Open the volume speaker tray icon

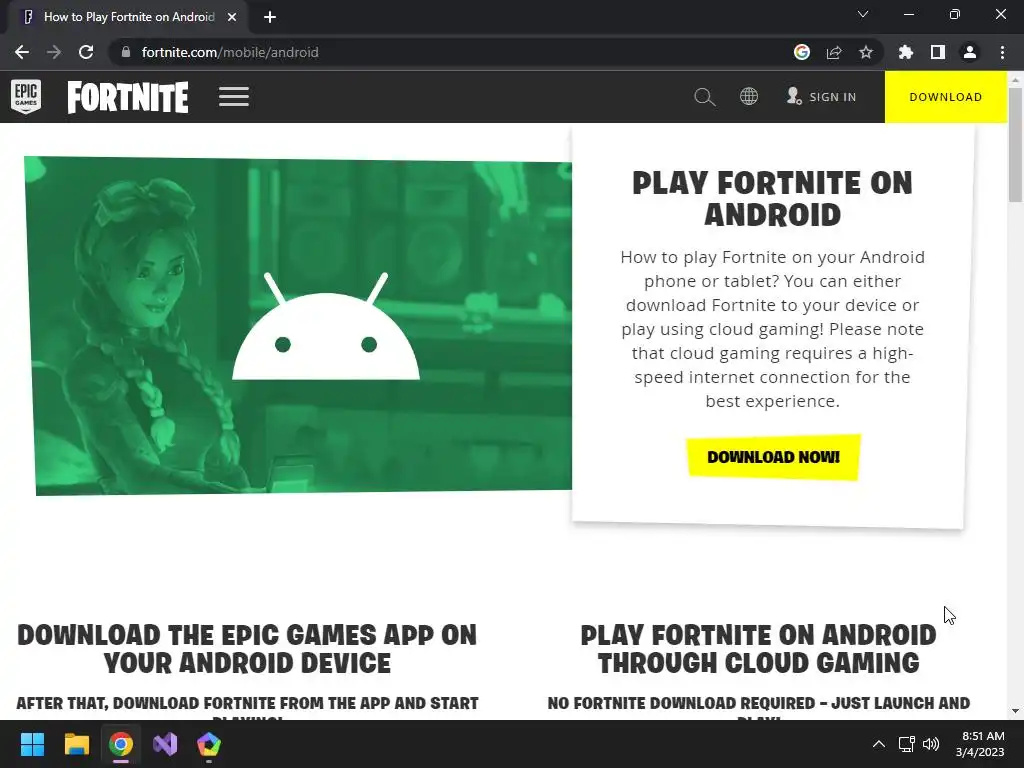click(931, 744)
